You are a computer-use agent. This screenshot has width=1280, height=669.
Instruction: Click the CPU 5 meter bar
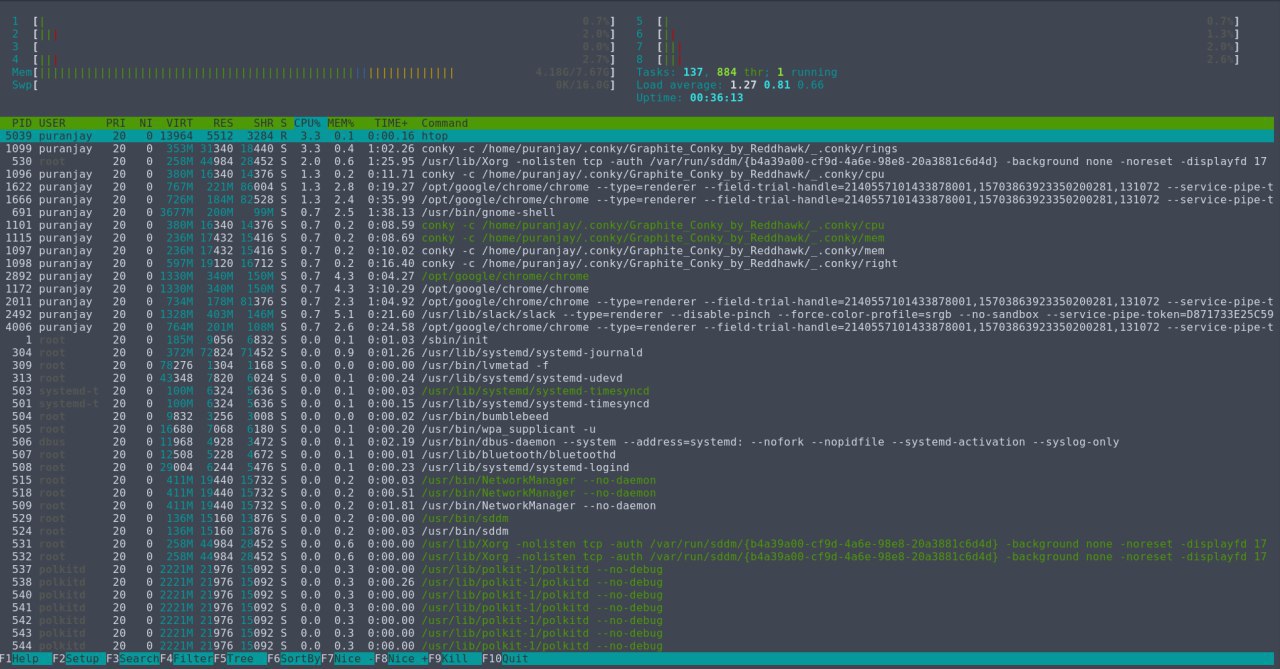click(937, 20)
